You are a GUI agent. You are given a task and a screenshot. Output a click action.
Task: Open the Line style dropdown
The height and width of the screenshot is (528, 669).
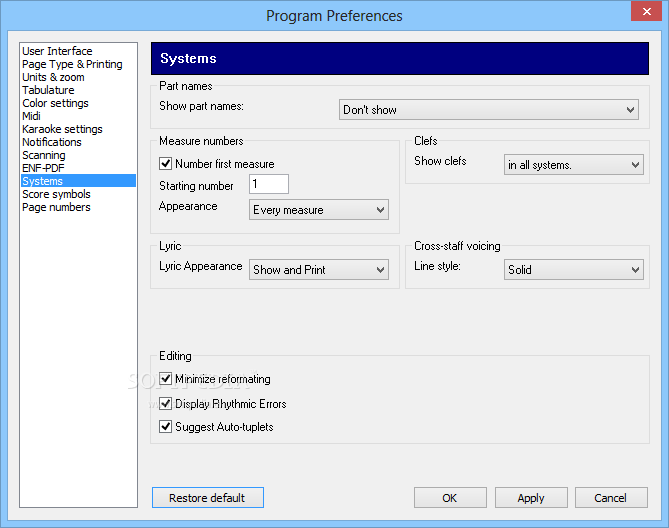tap(573, 270)
